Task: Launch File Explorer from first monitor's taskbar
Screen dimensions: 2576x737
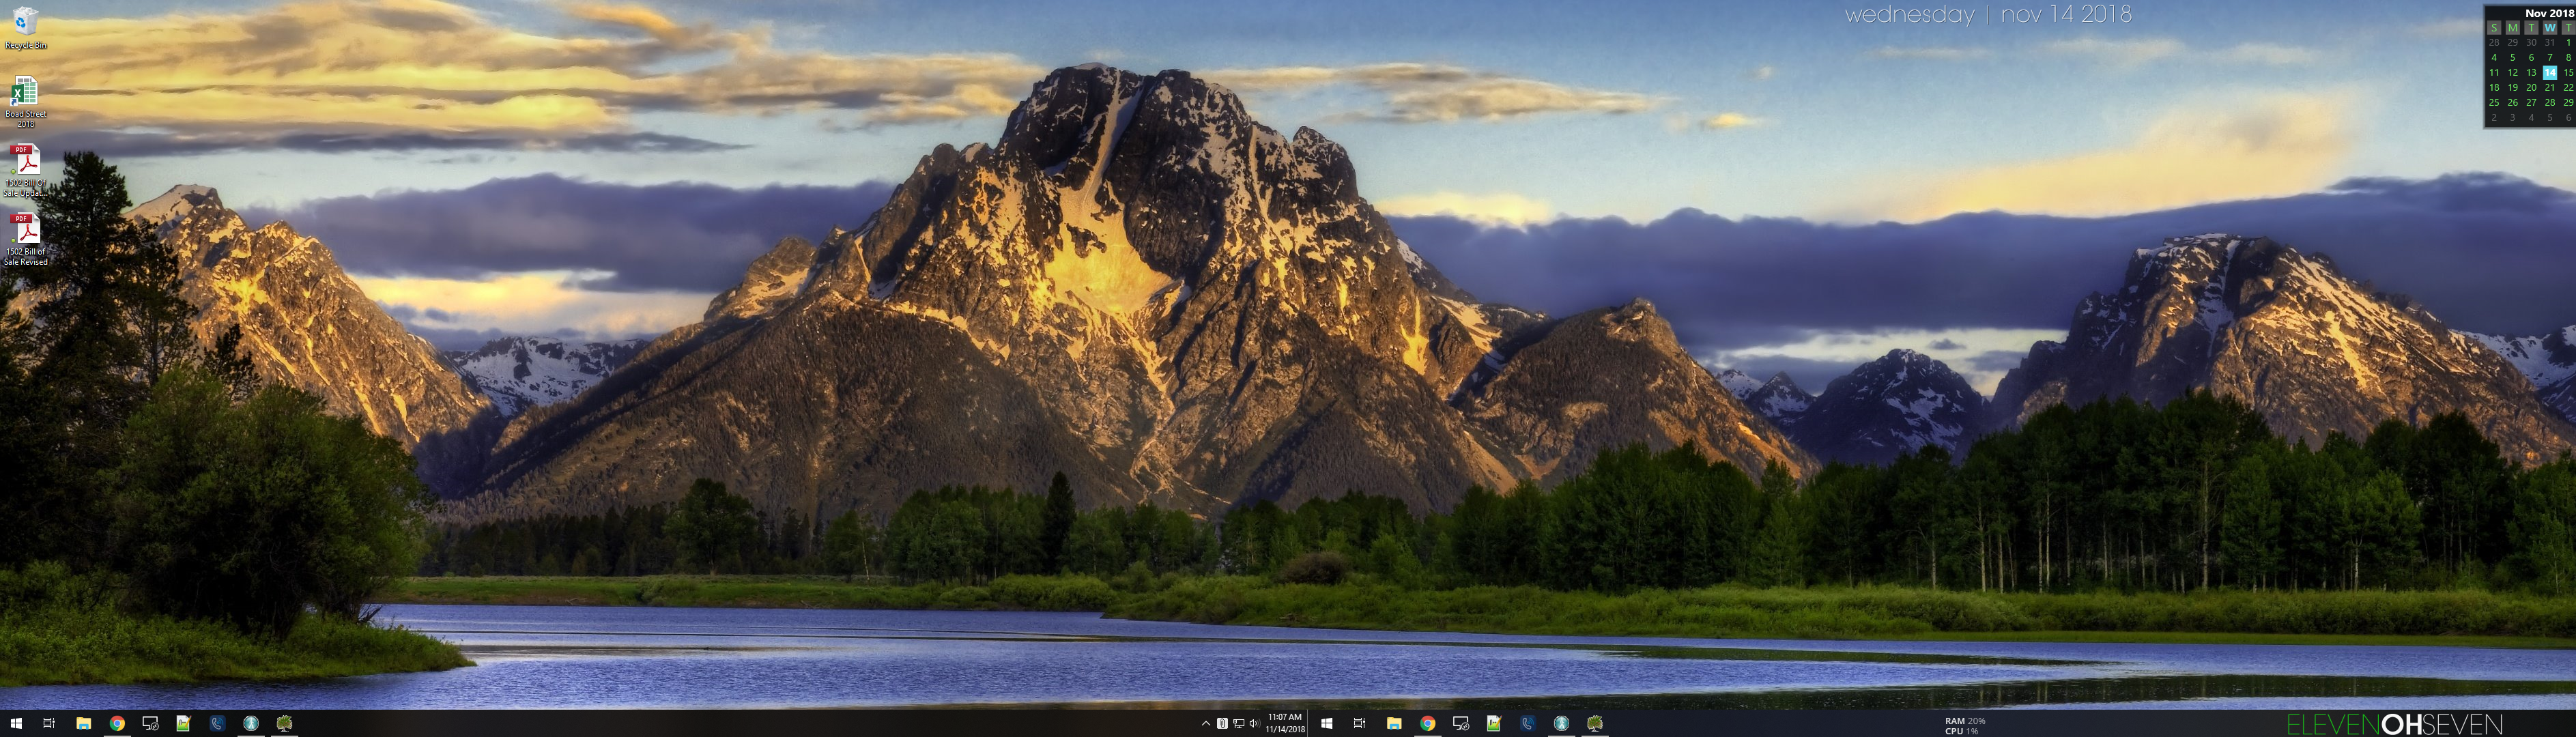Action: tap(83, 723)
